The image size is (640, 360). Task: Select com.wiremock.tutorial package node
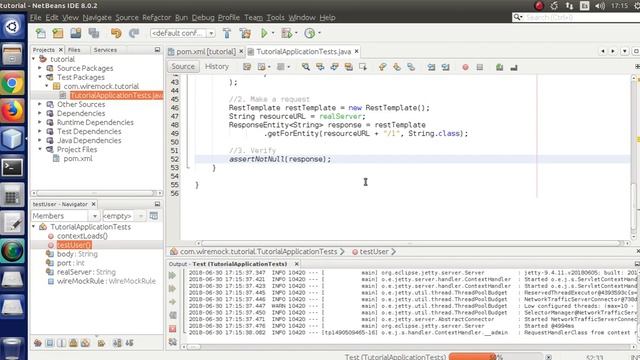click(x=101, y=86)
